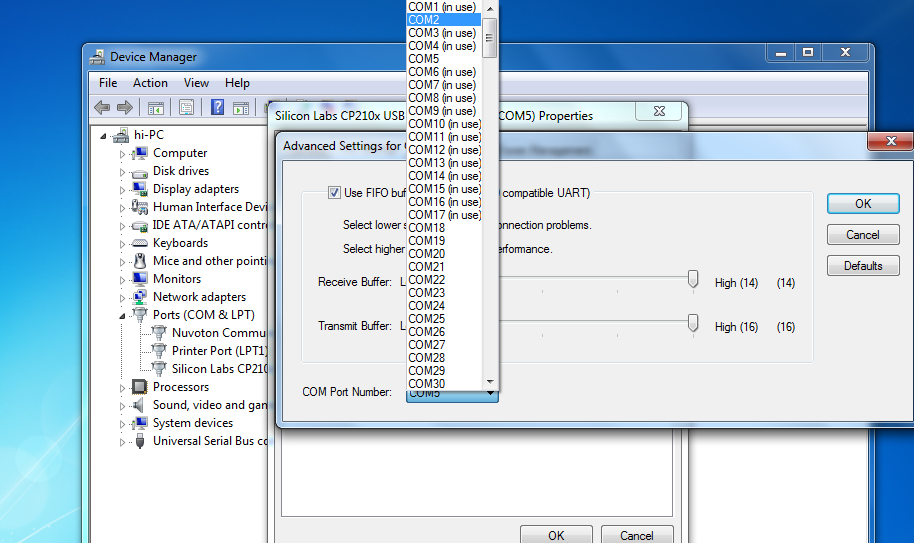
Task: Select the Keyboards category icon
Action: [x=140, y=243]
